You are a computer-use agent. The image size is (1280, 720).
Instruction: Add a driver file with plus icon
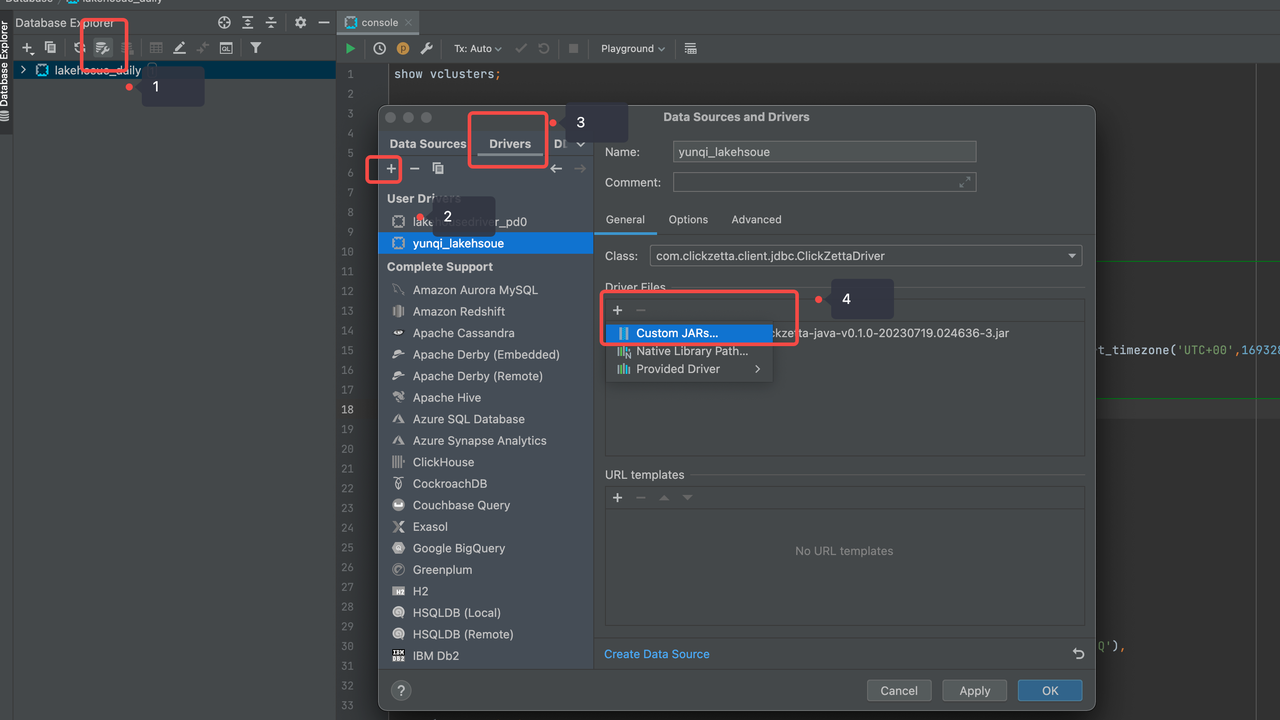coord(618,311)
